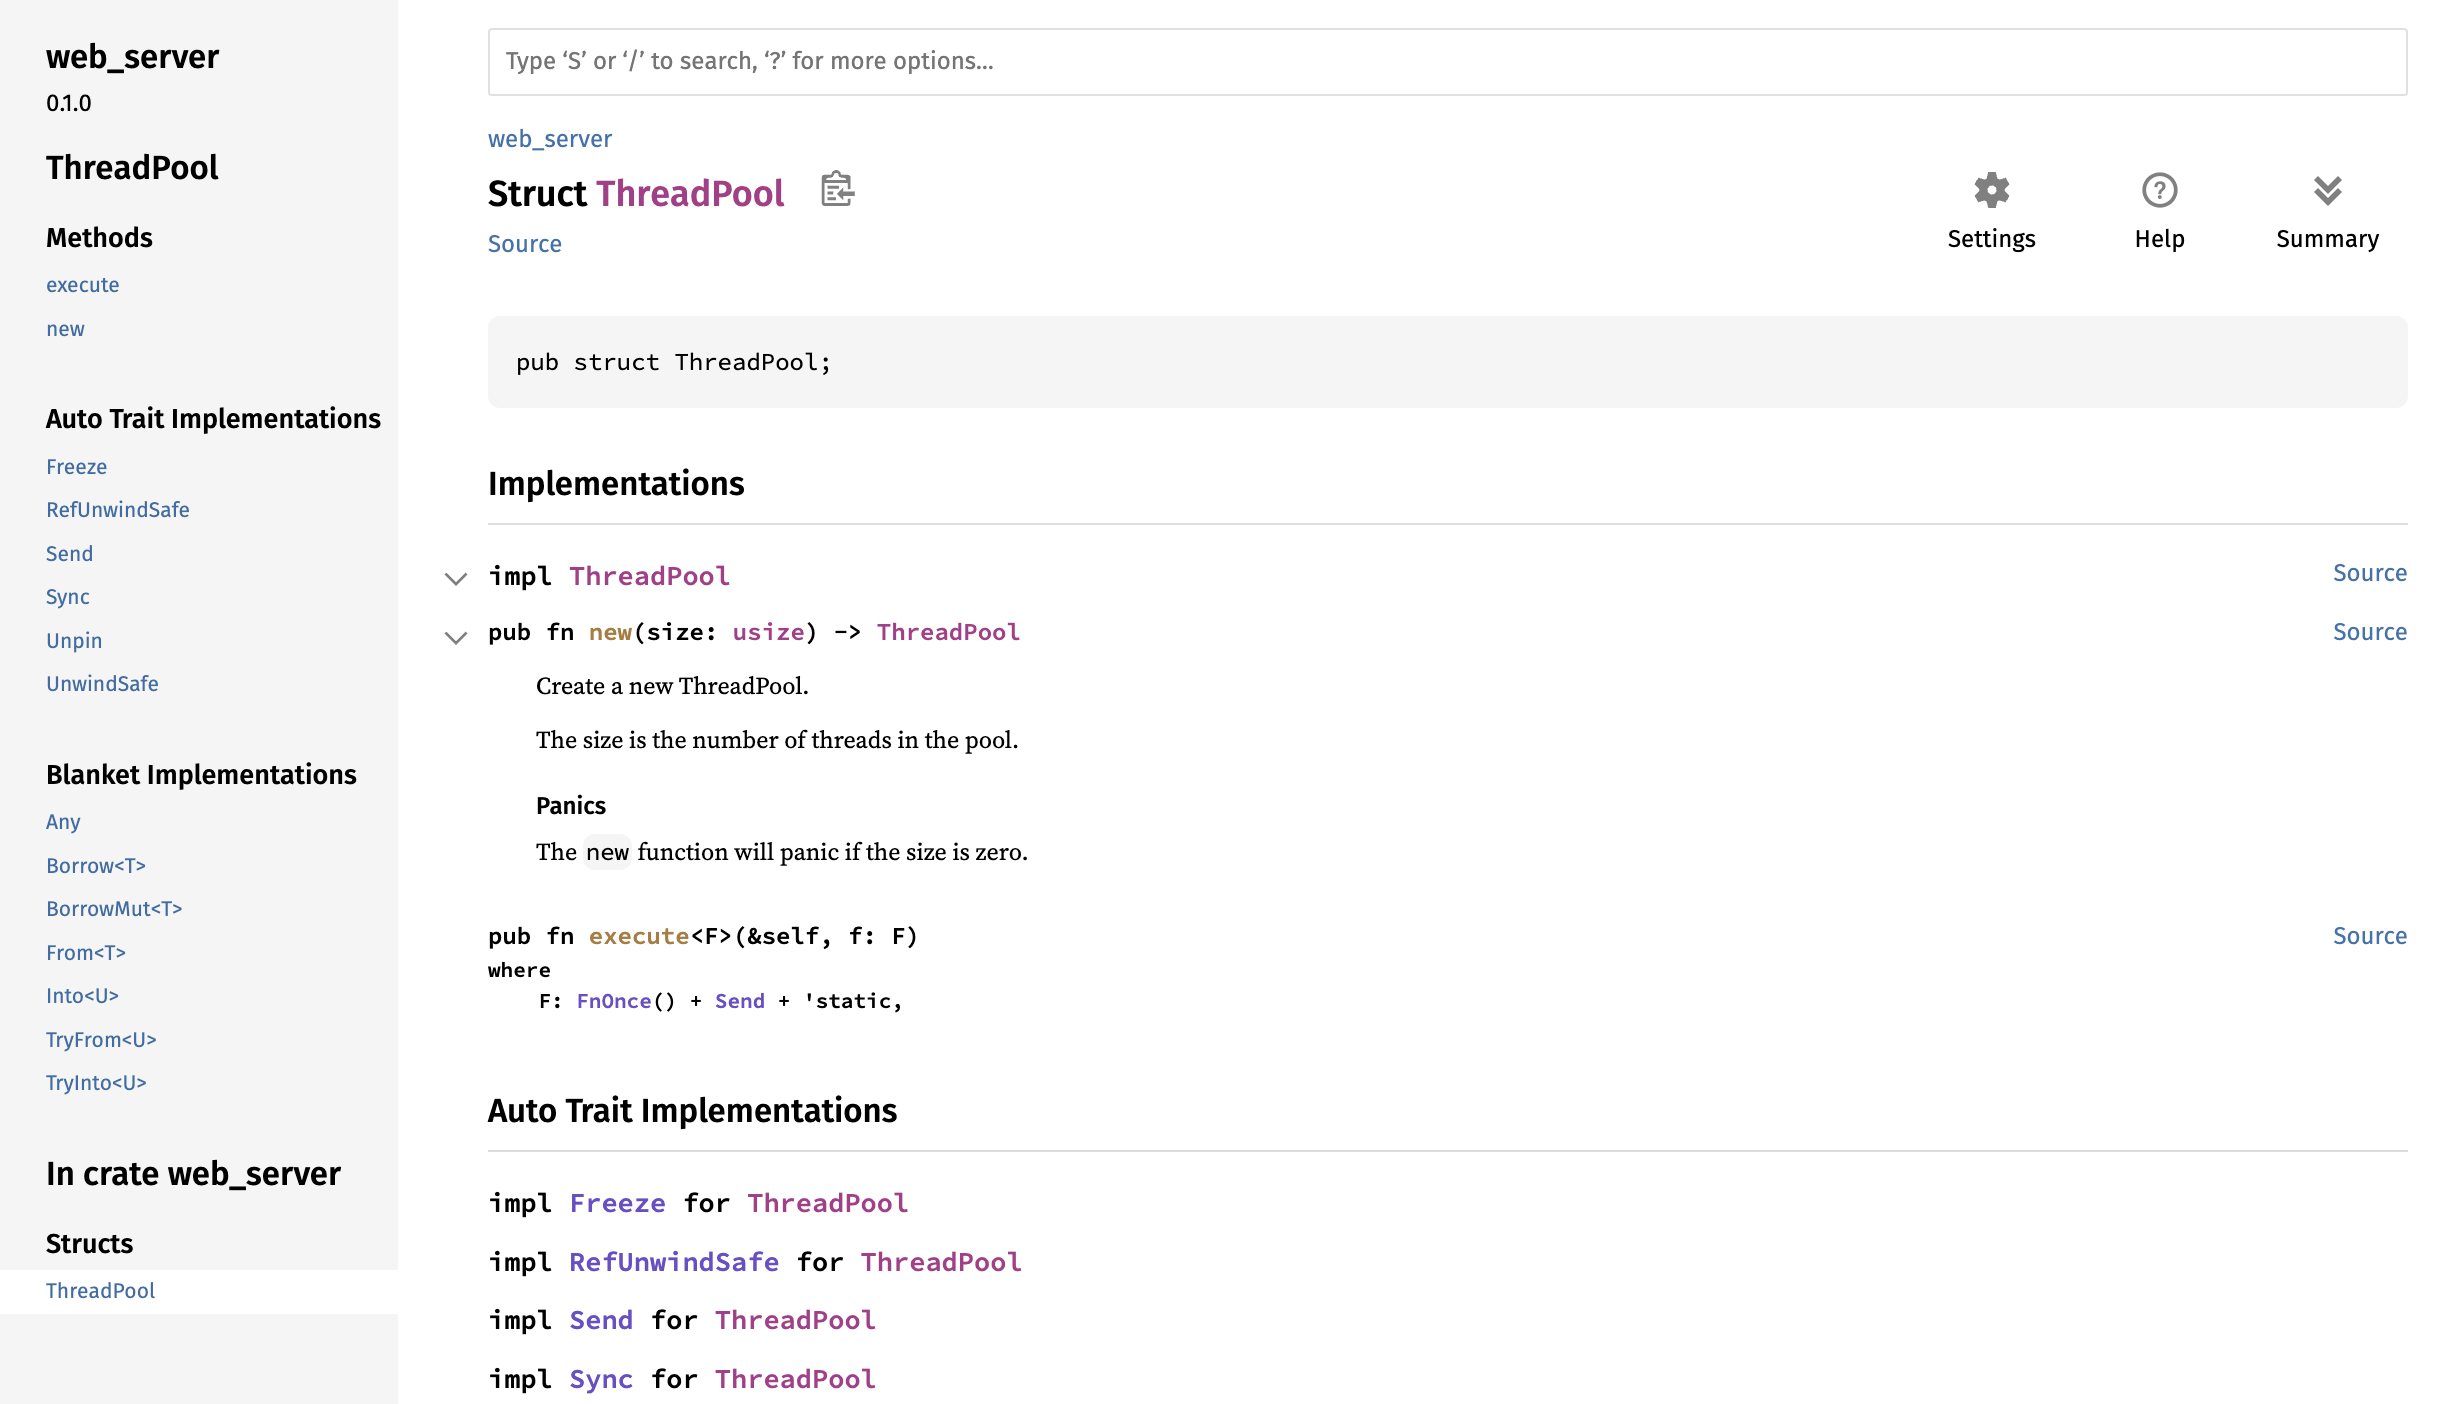Open RefUnwindSafe trait link in main content
2440x1404 pixels.
pyautogui.click(x=674, y=1262)
